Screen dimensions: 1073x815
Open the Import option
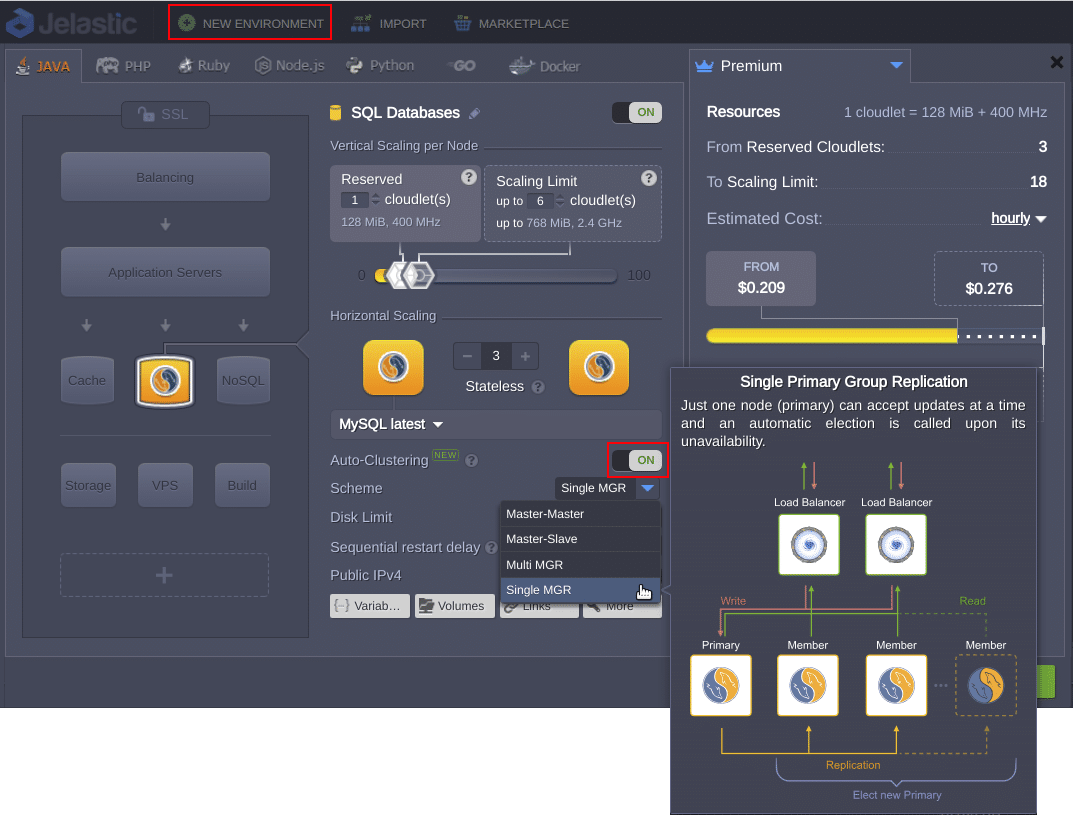(x=388, y=23)
